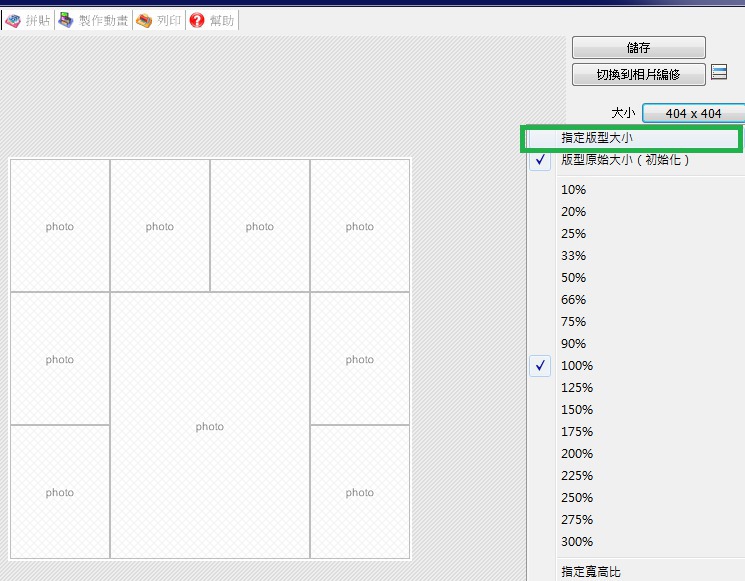Screen dimensions: 745x581
Task: Open the 404 x 404 size dropdown
Action: pos(693,113)
